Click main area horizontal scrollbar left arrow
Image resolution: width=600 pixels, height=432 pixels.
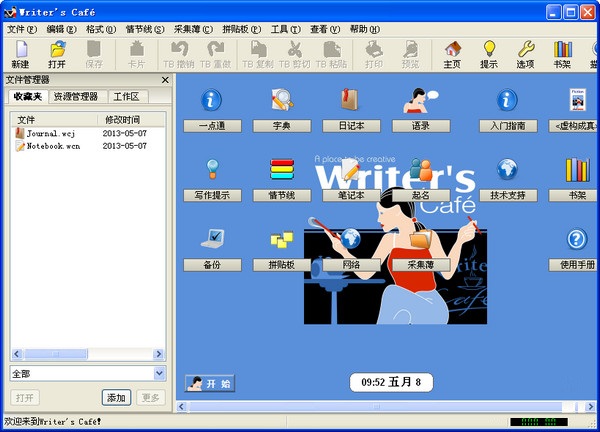click(x=182, y=406)
